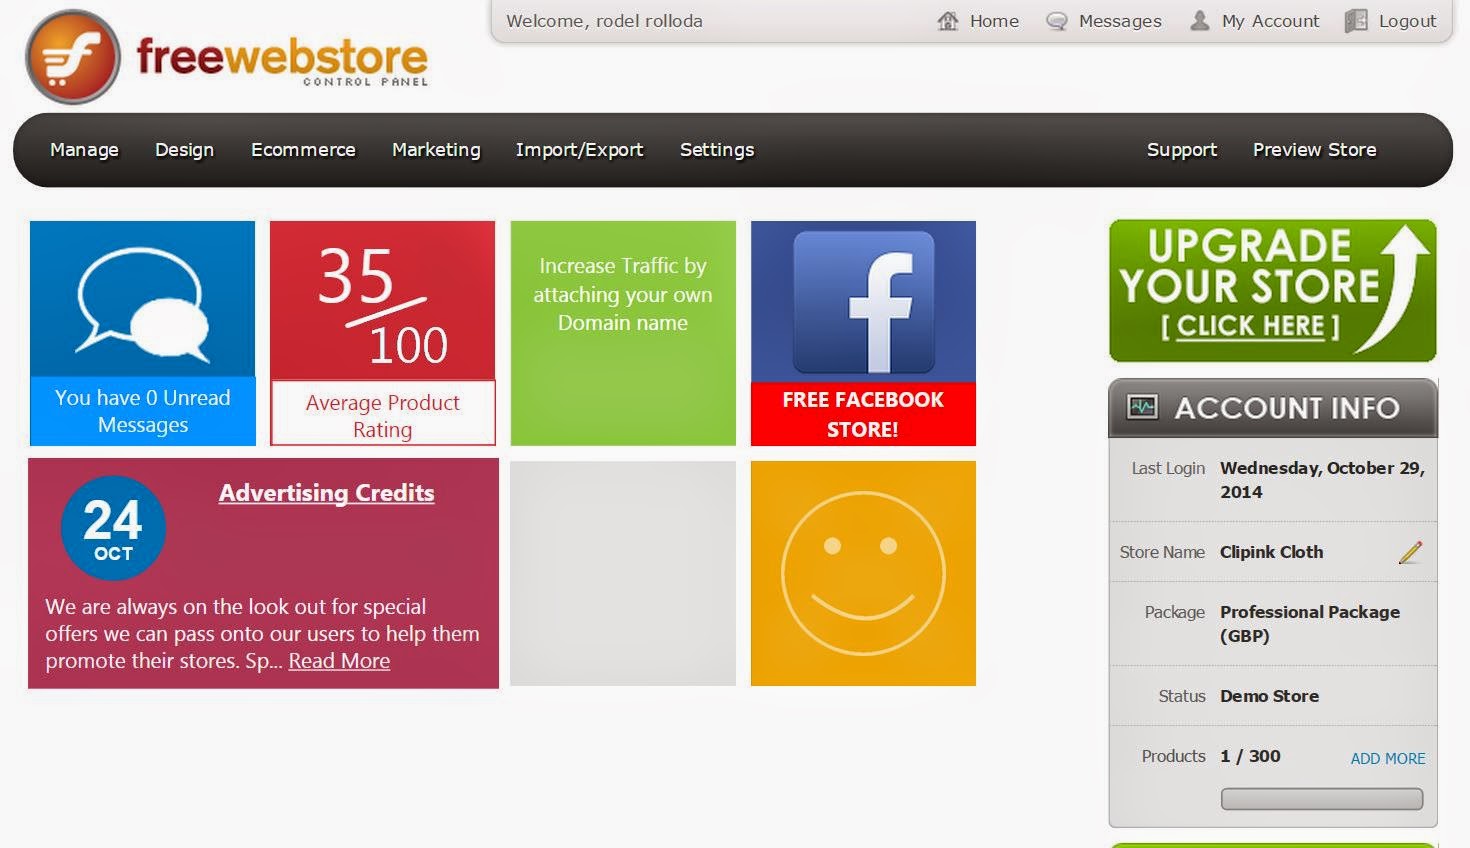1470x848 pixels.
Task: Click the Home house icon
Action: coord(948,21)
